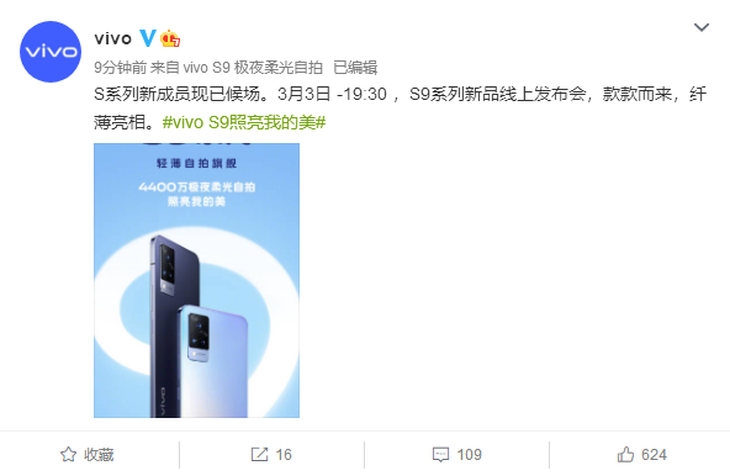The width and height of the screenshot is (730, 476).
Task: Click the 收藏 favorite text button
Action: [x=99, y=454]
